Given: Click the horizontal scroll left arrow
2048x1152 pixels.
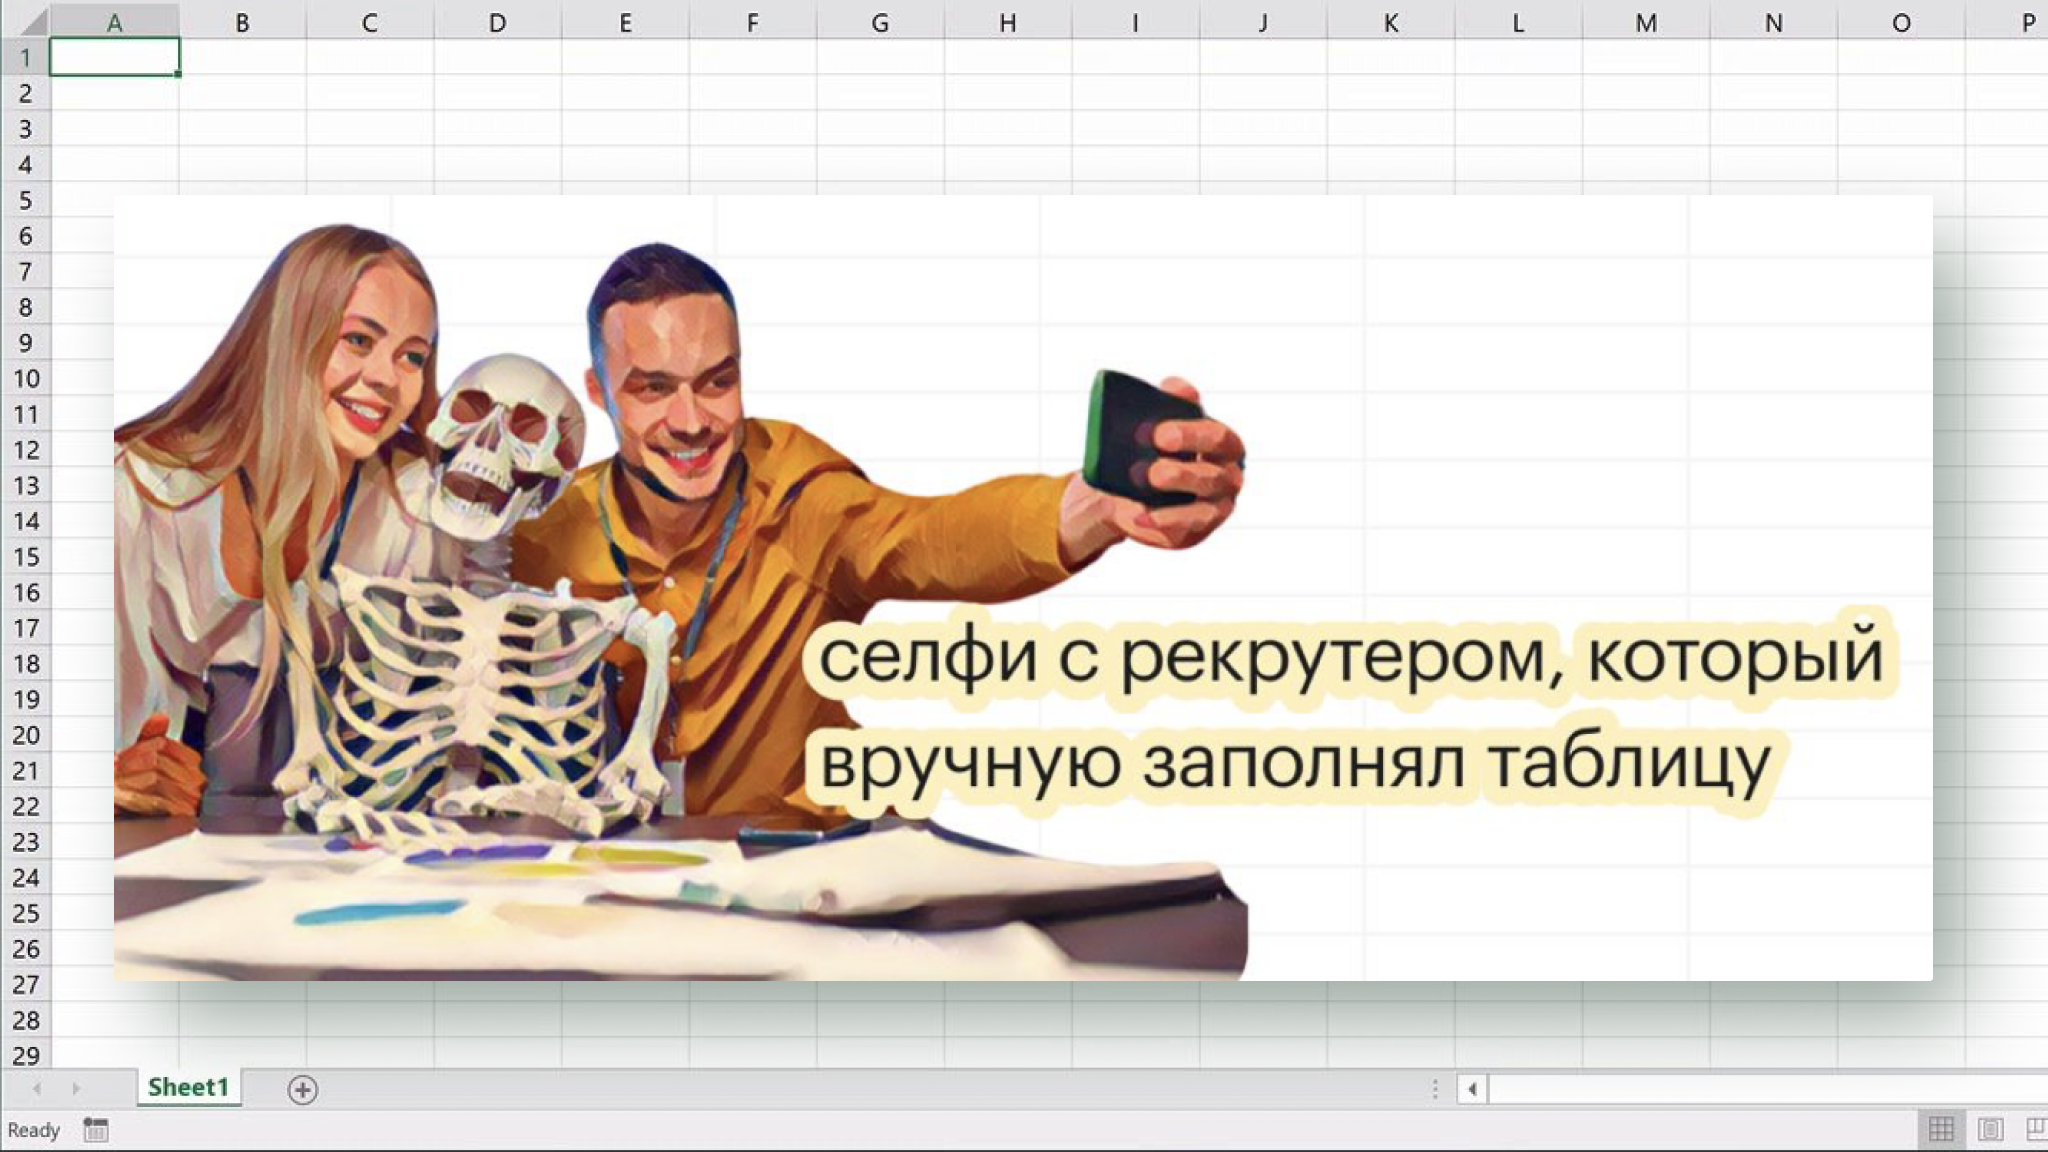Looking at the screenshot, I should tap(1472, 1089).
